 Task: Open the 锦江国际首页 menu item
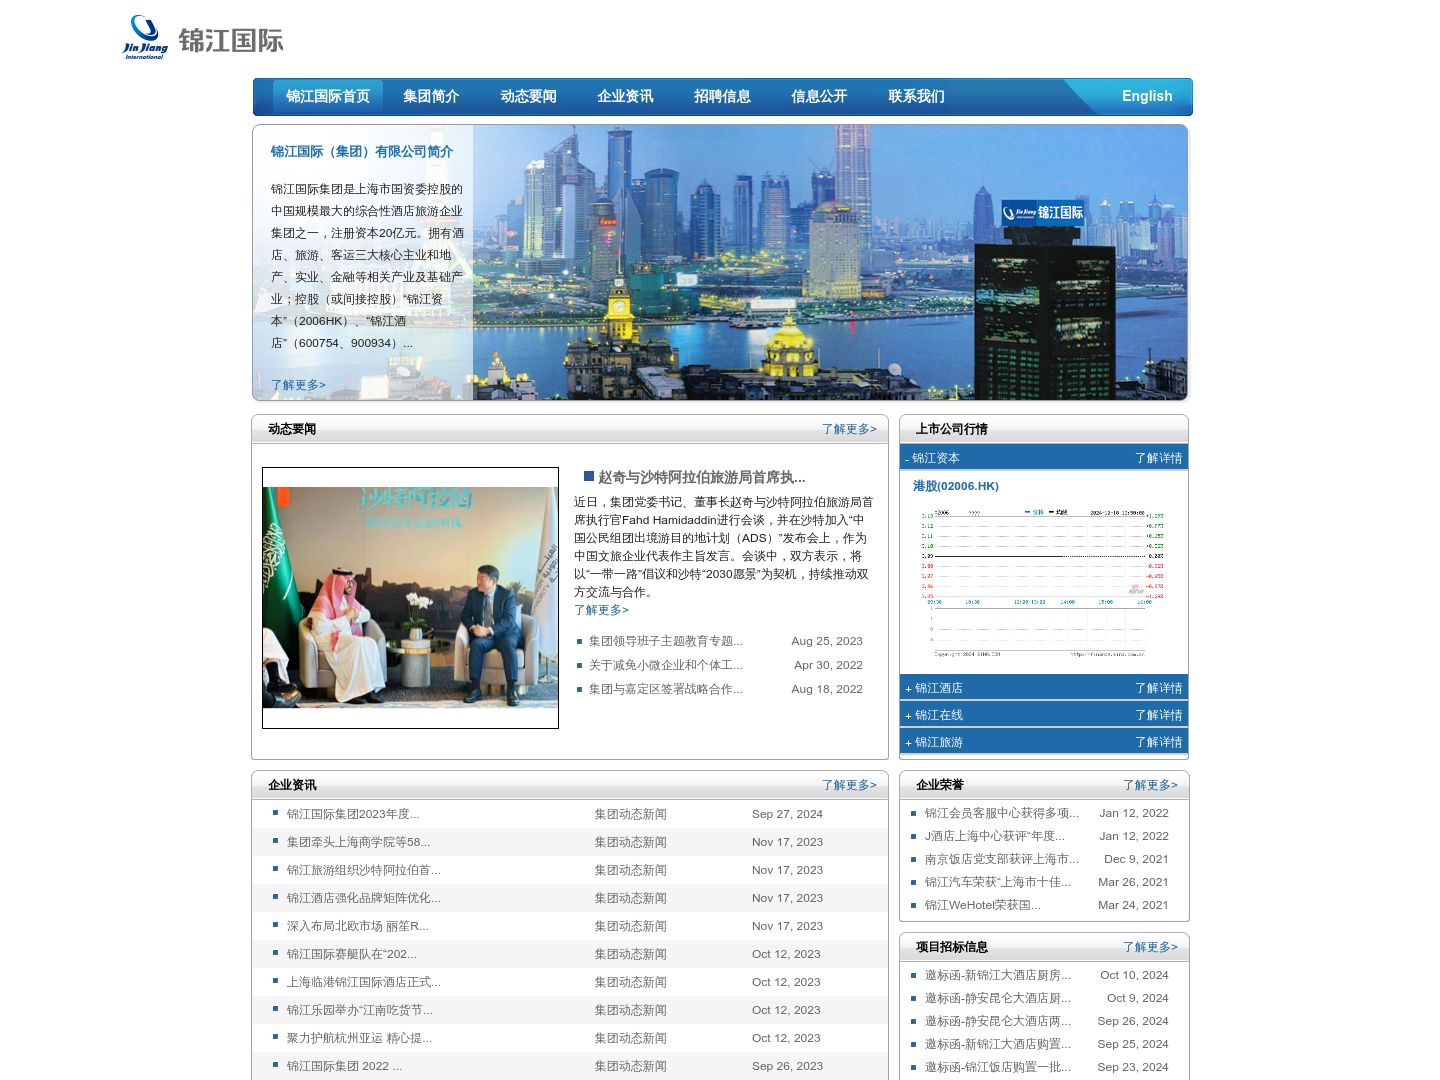pyautogui.click(x=328, y=96)
